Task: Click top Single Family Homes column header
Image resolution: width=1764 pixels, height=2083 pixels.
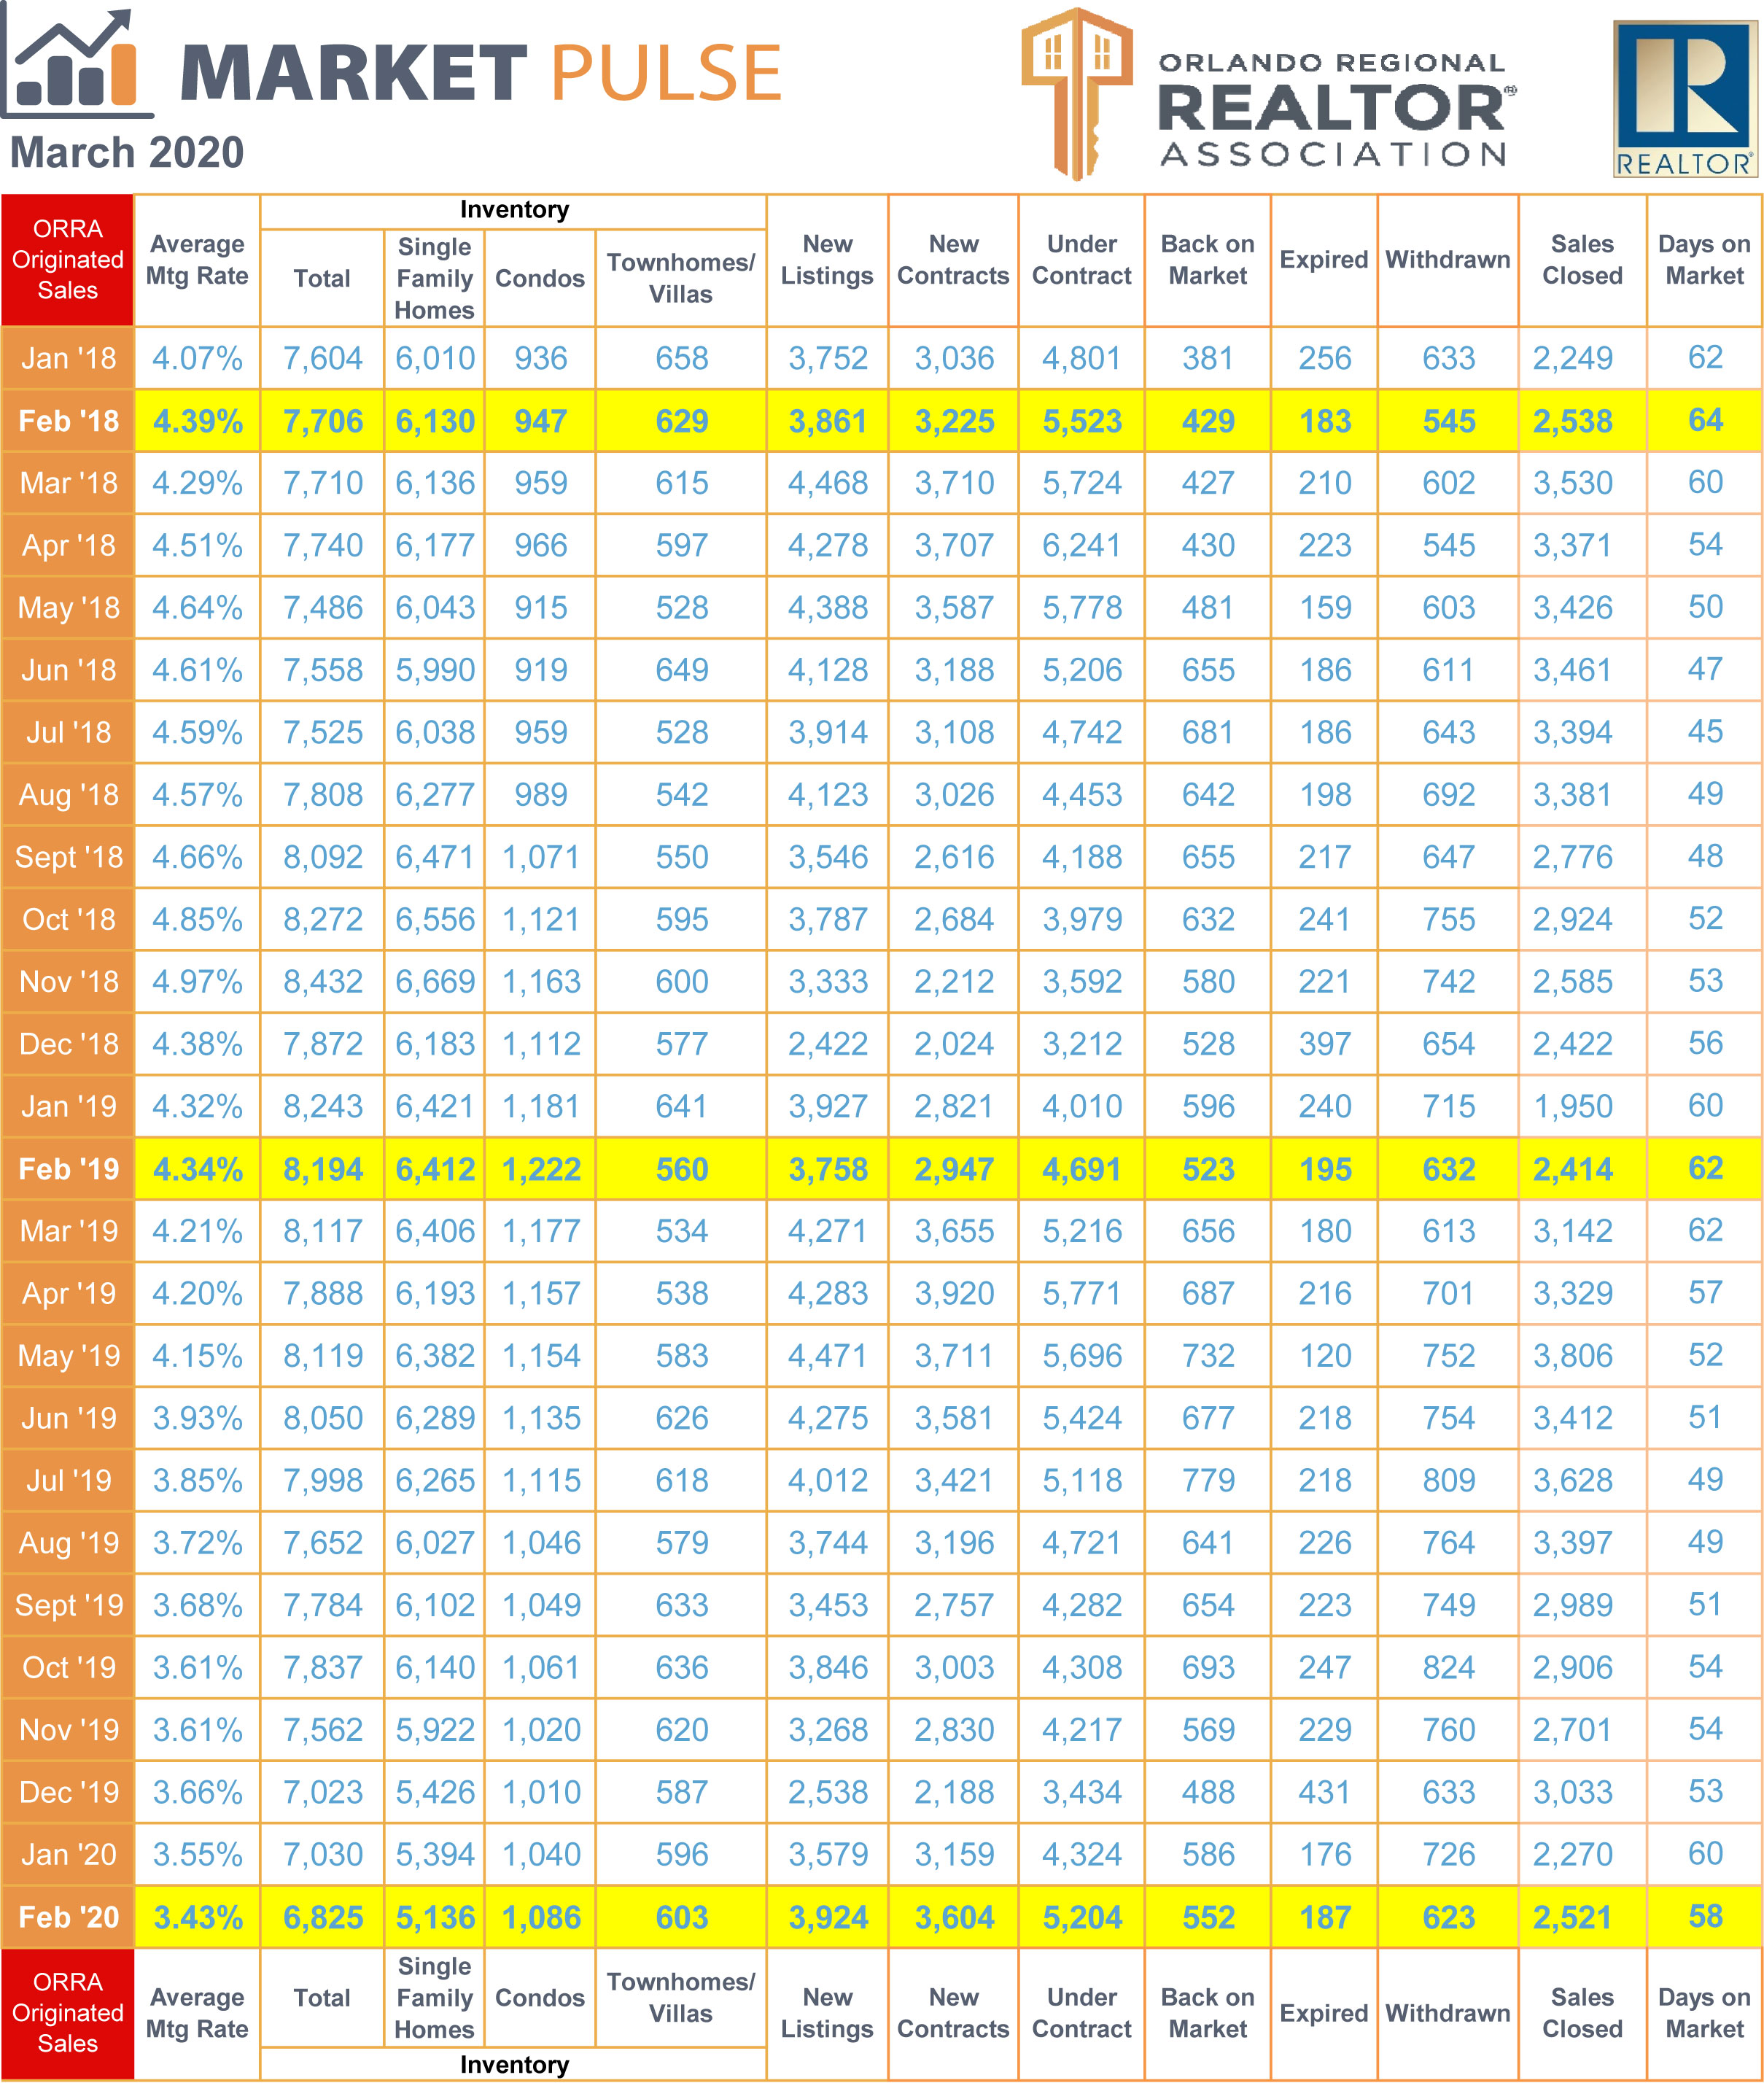Action: 434,278
